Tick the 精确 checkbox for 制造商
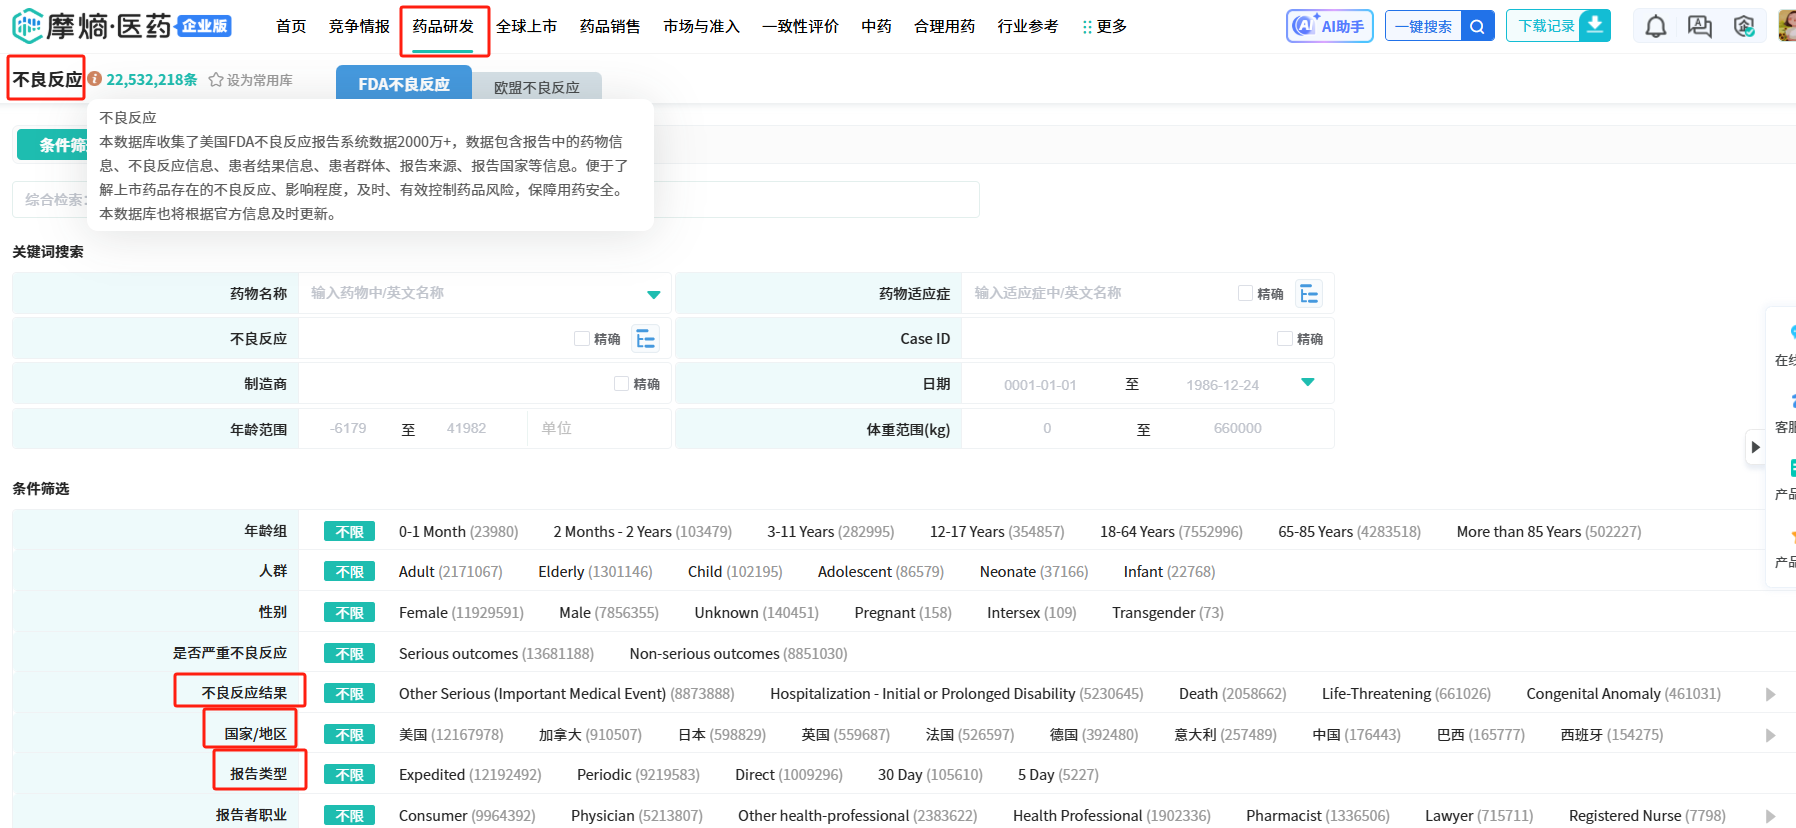Image resolution: width=1796 pixels, height=828 pixels. (x=621, y=384)
